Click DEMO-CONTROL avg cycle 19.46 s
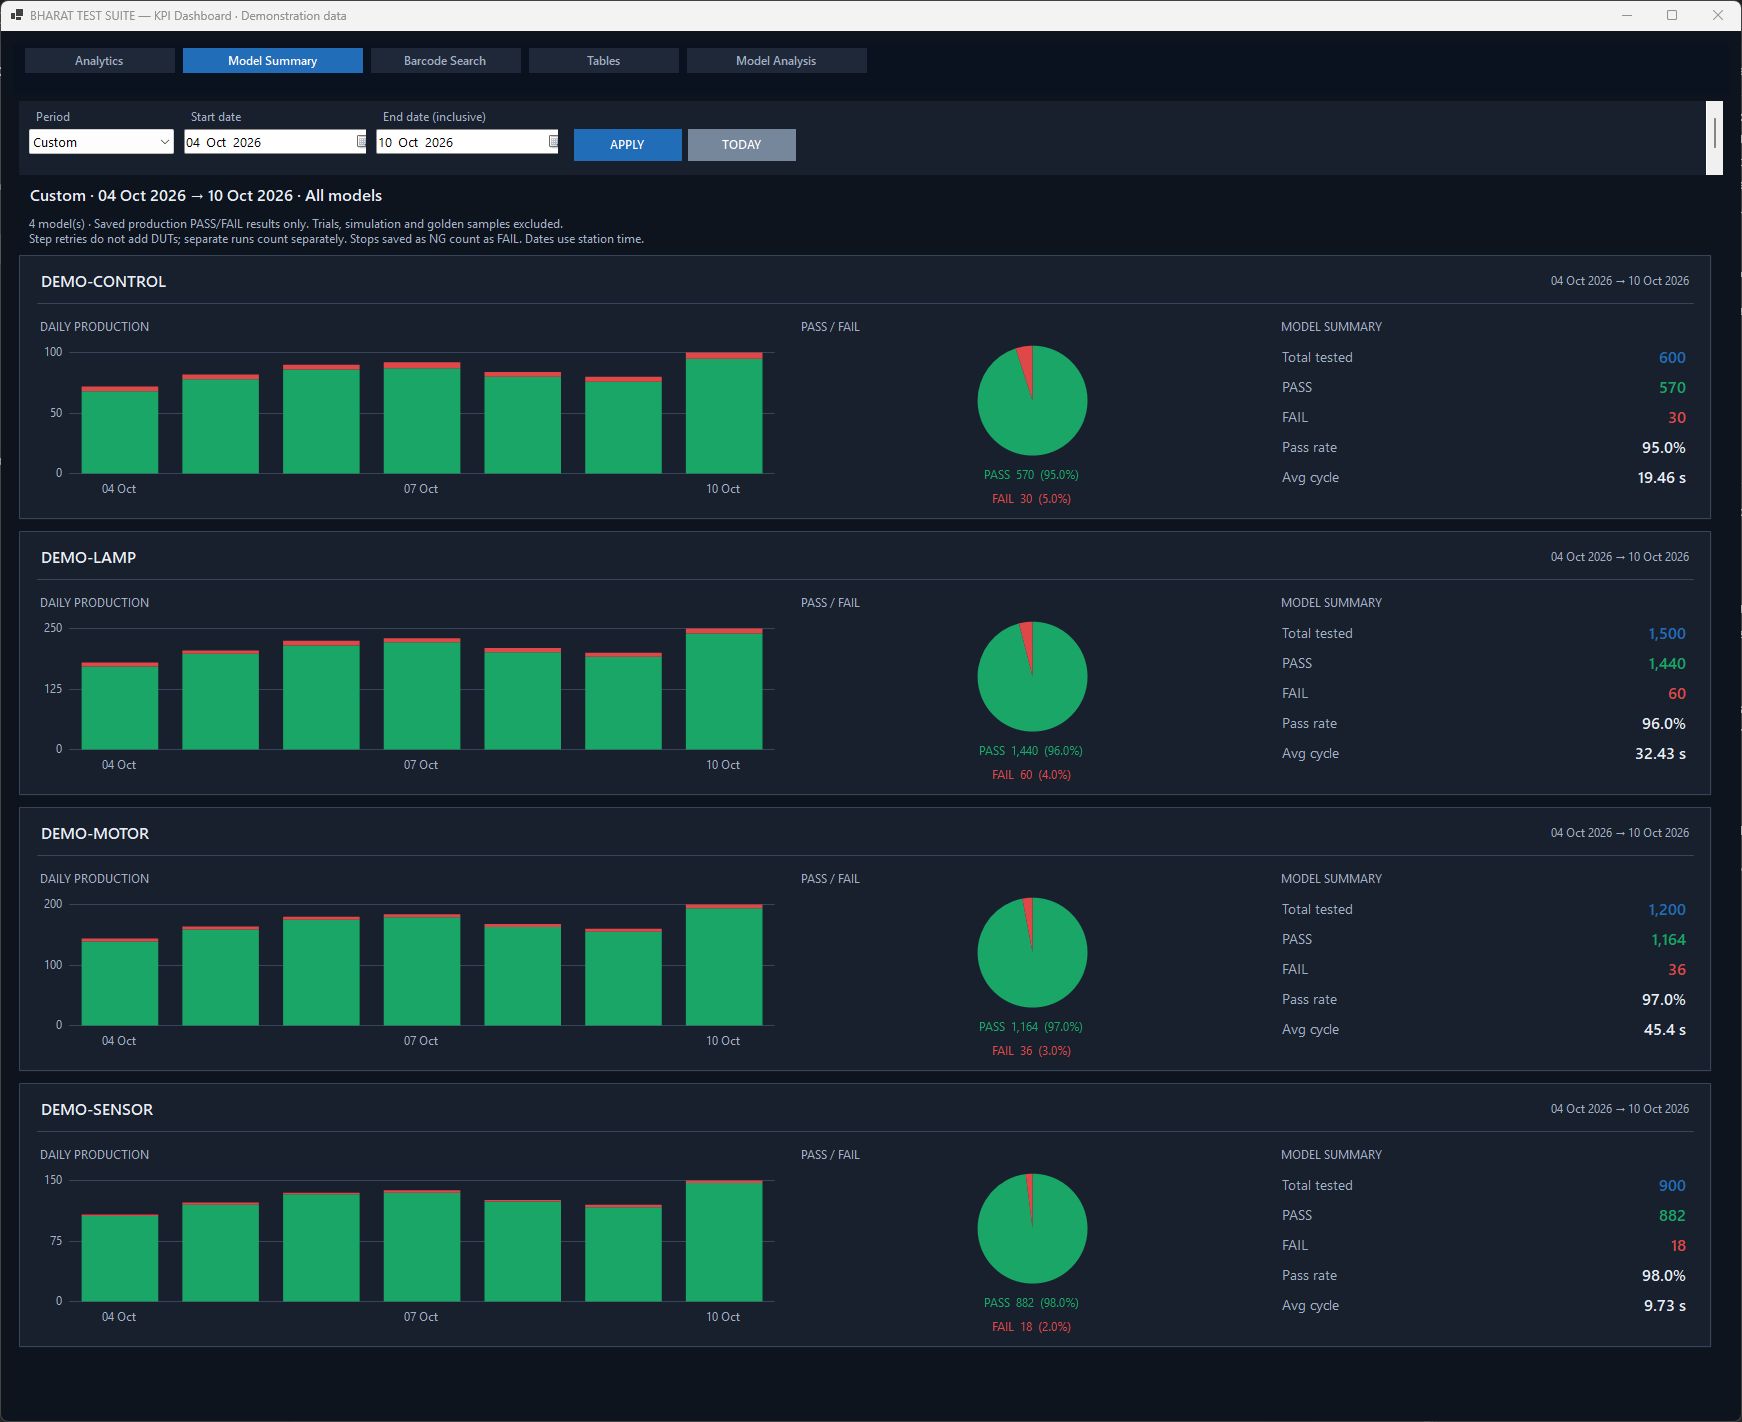1742x1422 pixels. (x=1662, y=478)
